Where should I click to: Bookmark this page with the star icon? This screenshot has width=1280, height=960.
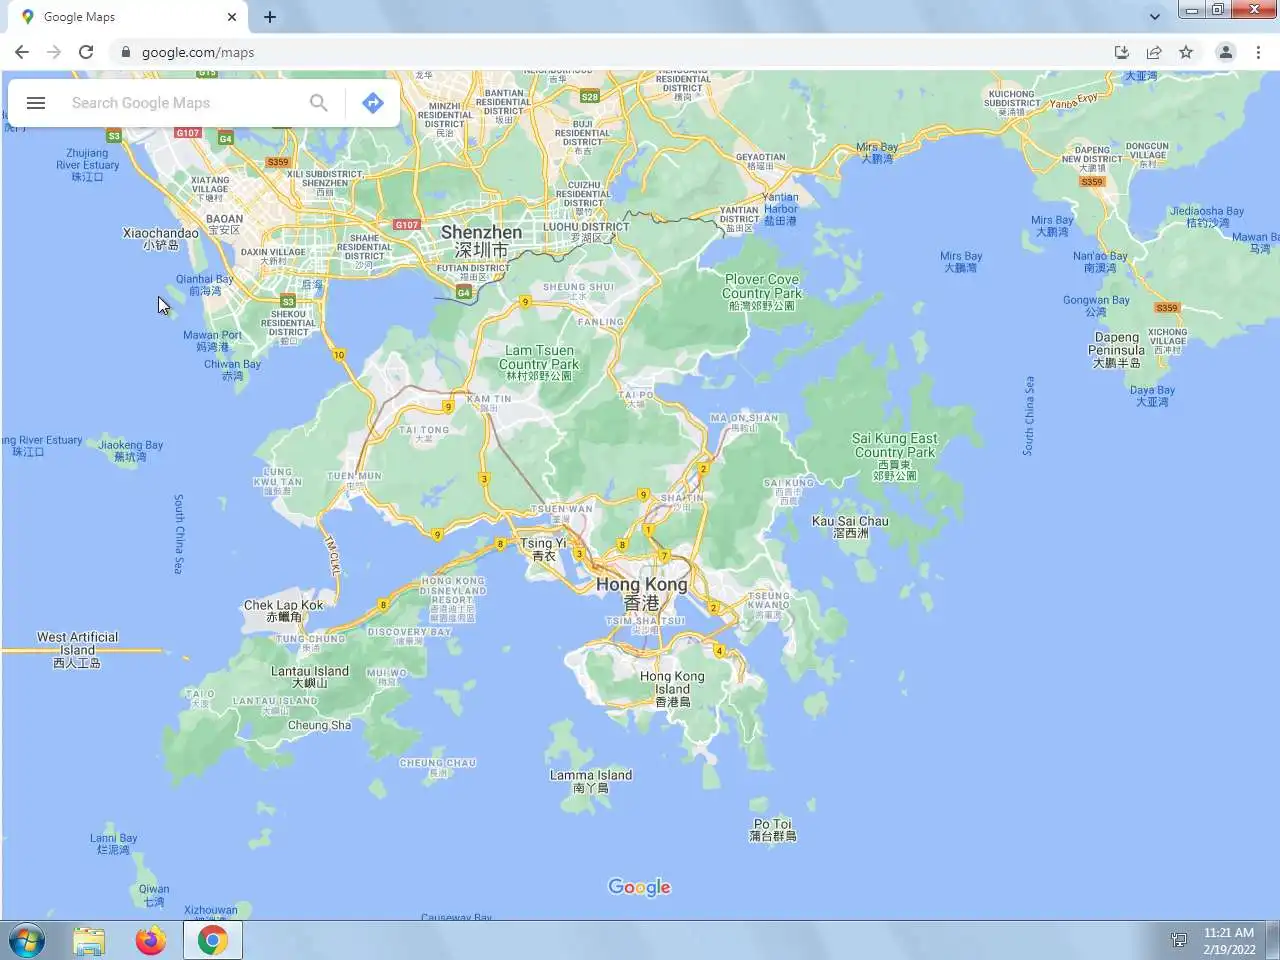pyautogui.click(x=1186, y=52)
